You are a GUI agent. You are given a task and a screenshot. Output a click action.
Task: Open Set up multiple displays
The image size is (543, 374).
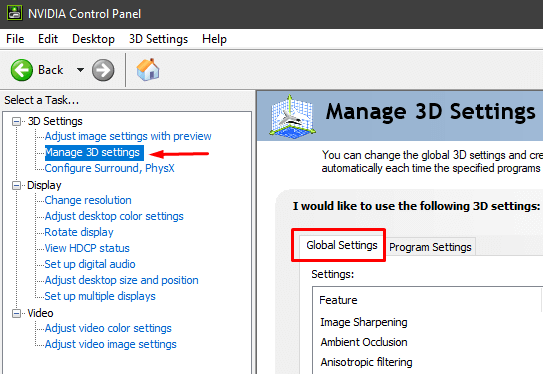pos(100,296)
